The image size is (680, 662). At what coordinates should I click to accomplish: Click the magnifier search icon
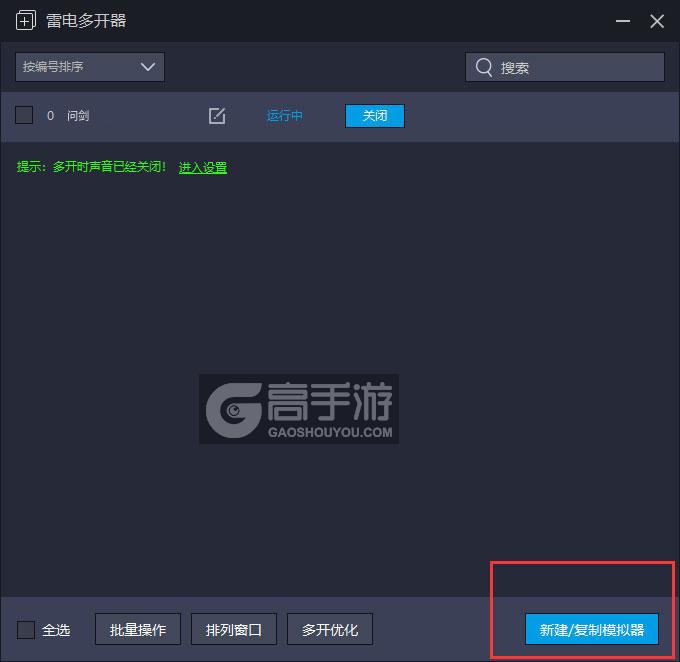[484, 67]
